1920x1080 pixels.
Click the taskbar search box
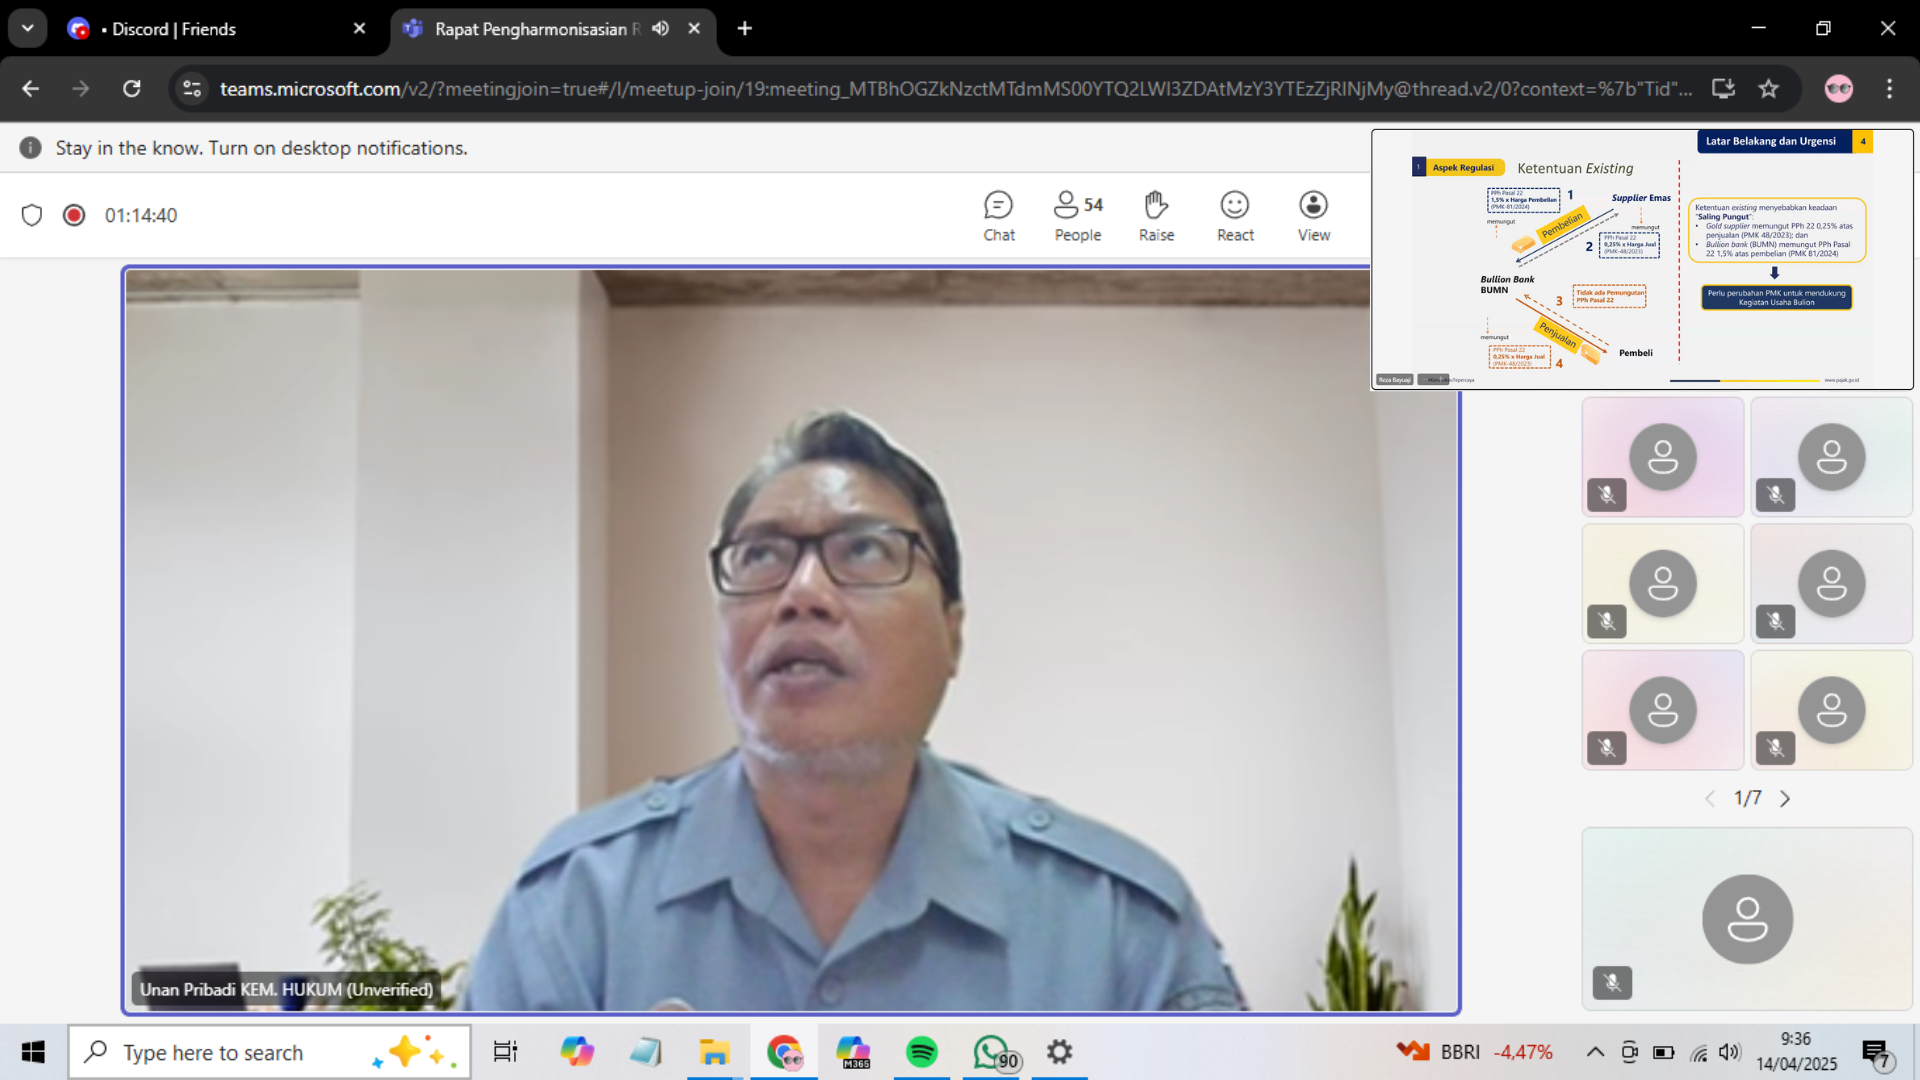click(269, 1052)
